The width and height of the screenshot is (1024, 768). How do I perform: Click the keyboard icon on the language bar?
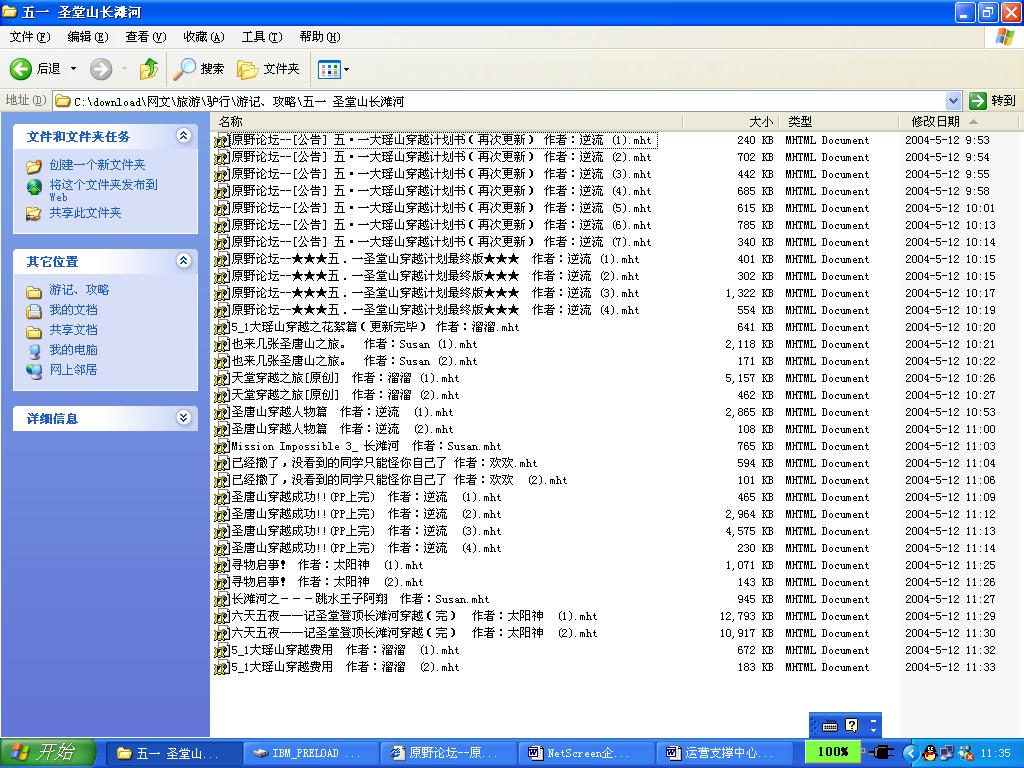coord(829,725)
